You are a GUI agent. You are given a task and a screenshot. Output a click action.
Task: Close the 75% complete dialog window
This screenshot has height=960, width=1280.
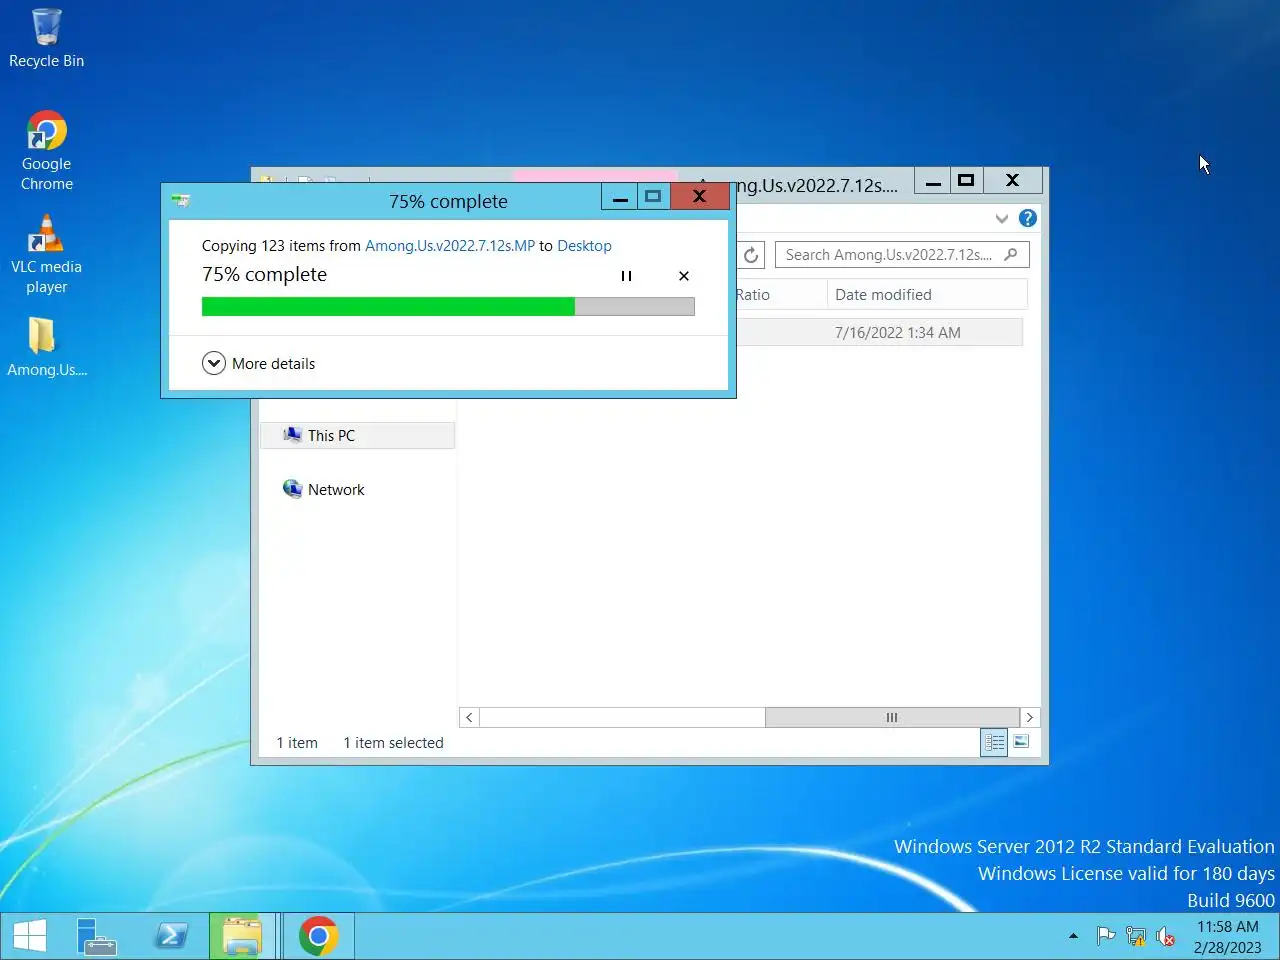pos(700,197)
